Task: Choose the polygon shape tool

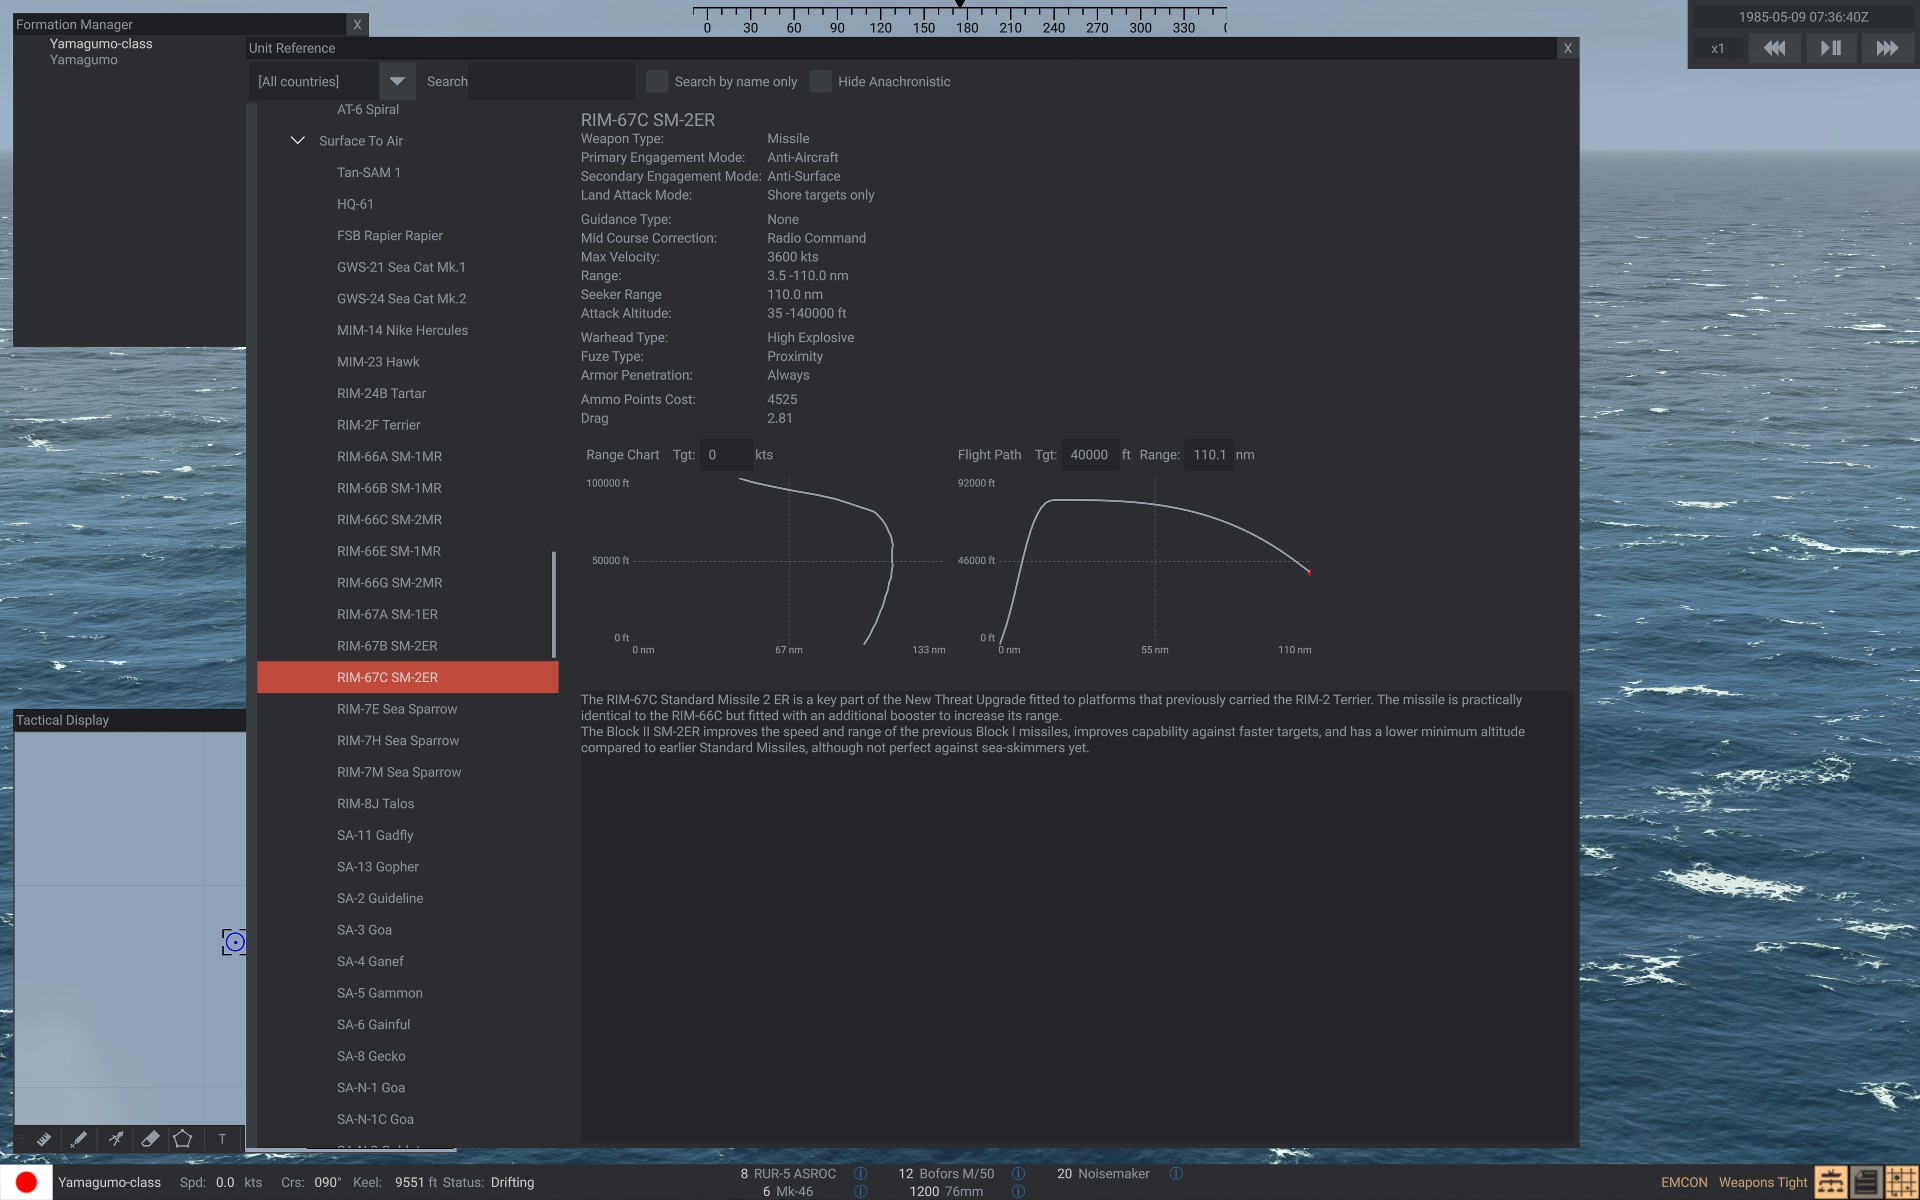Action: (x=182, y=1139)
